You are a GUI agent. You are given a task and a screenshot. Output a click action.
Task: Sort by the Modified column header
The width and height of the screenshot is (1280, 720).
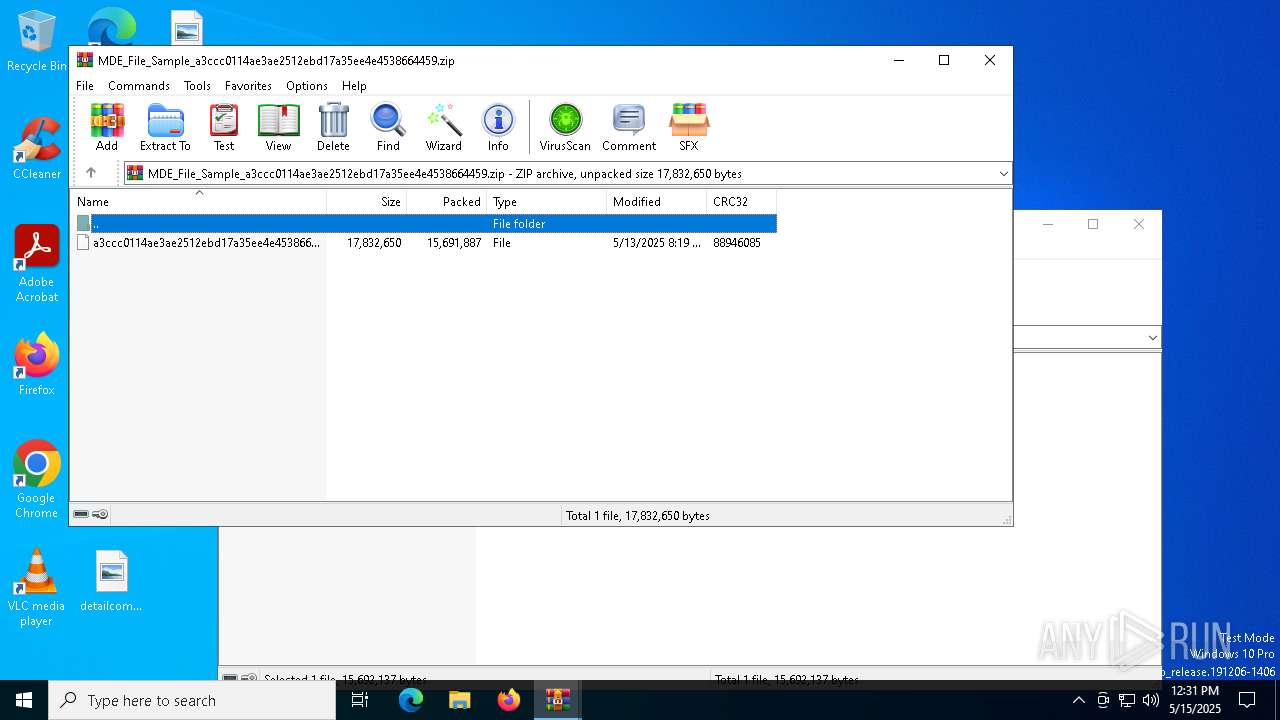pos(657,201)
